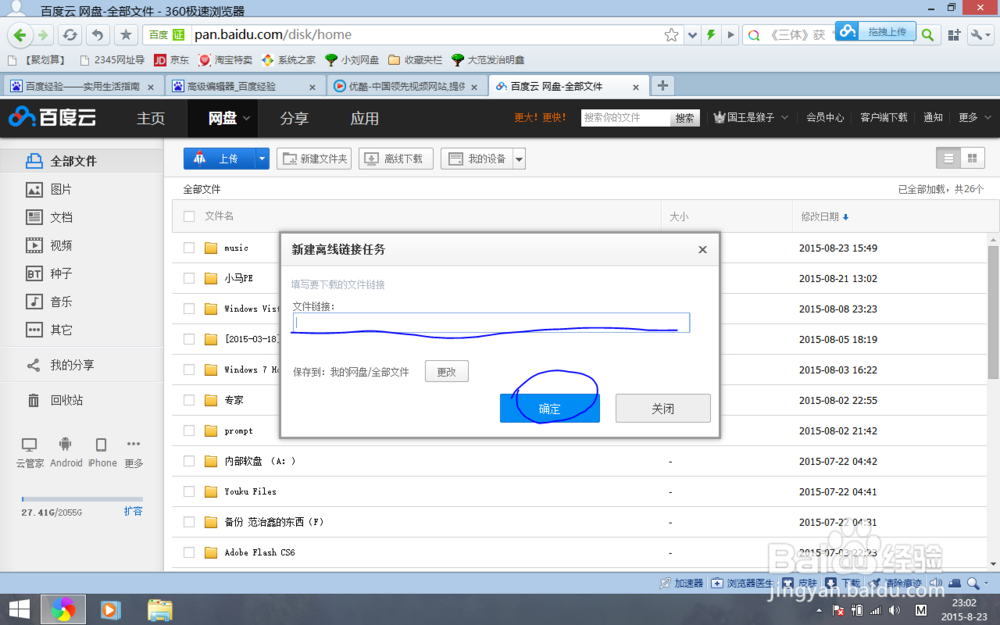Switch to 百度经验 实用生活指南 tab
Screen dimensions: 1000x625
[83, 86]
